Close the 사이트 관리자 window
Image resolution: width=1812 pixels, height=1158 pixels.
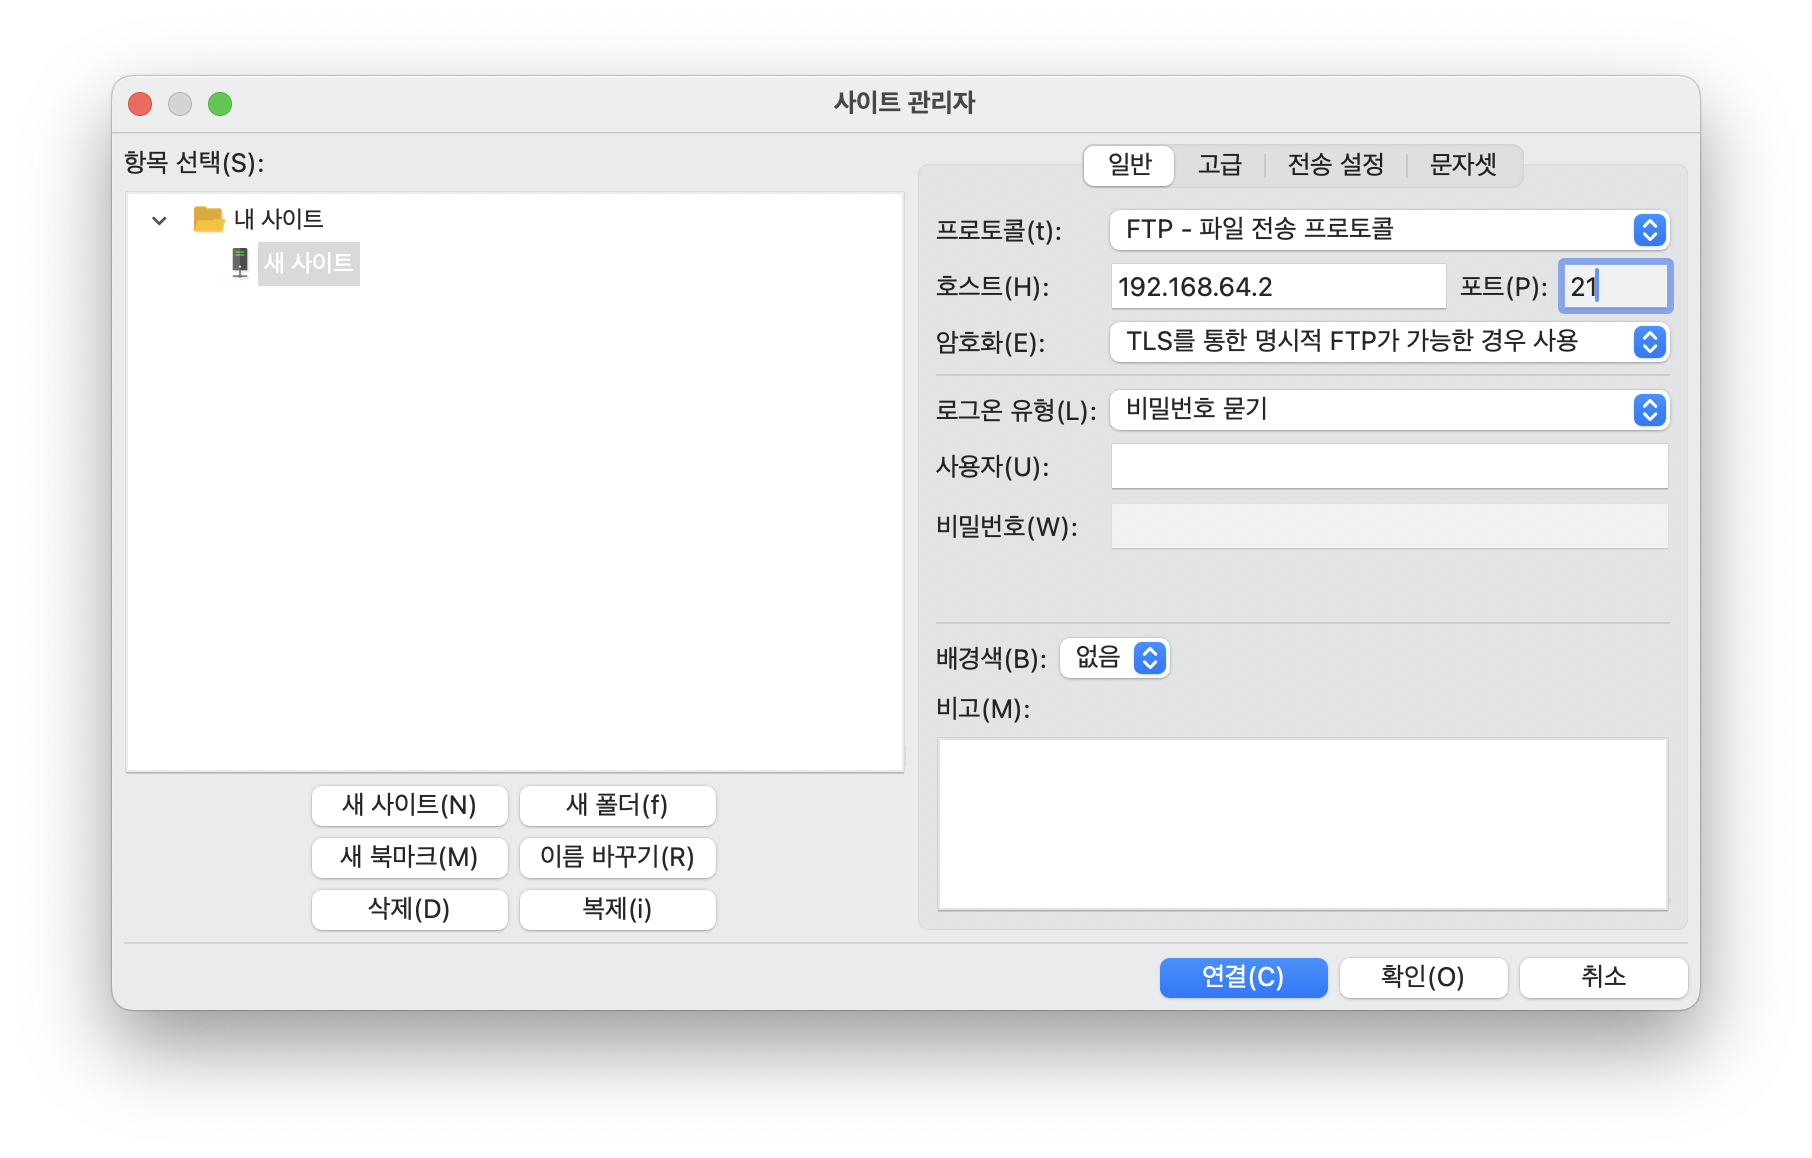140,104
